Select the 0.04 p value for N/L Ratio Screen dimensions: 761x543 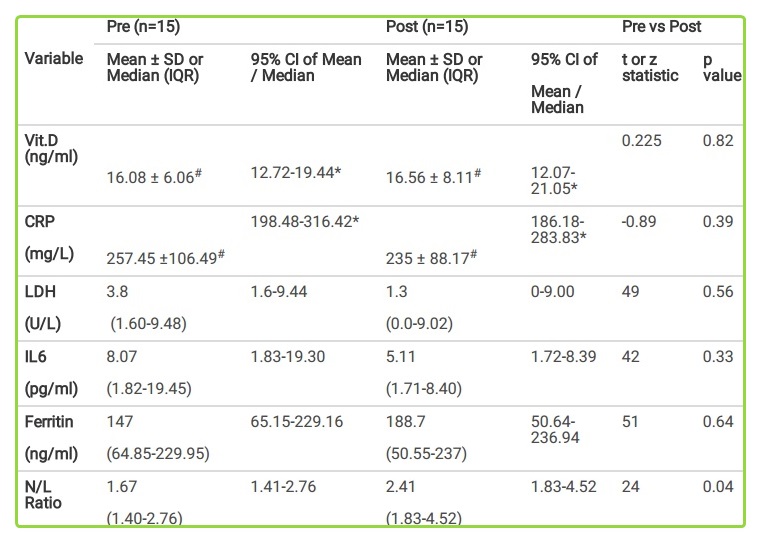pyautogui.click(x=720, y=485)
